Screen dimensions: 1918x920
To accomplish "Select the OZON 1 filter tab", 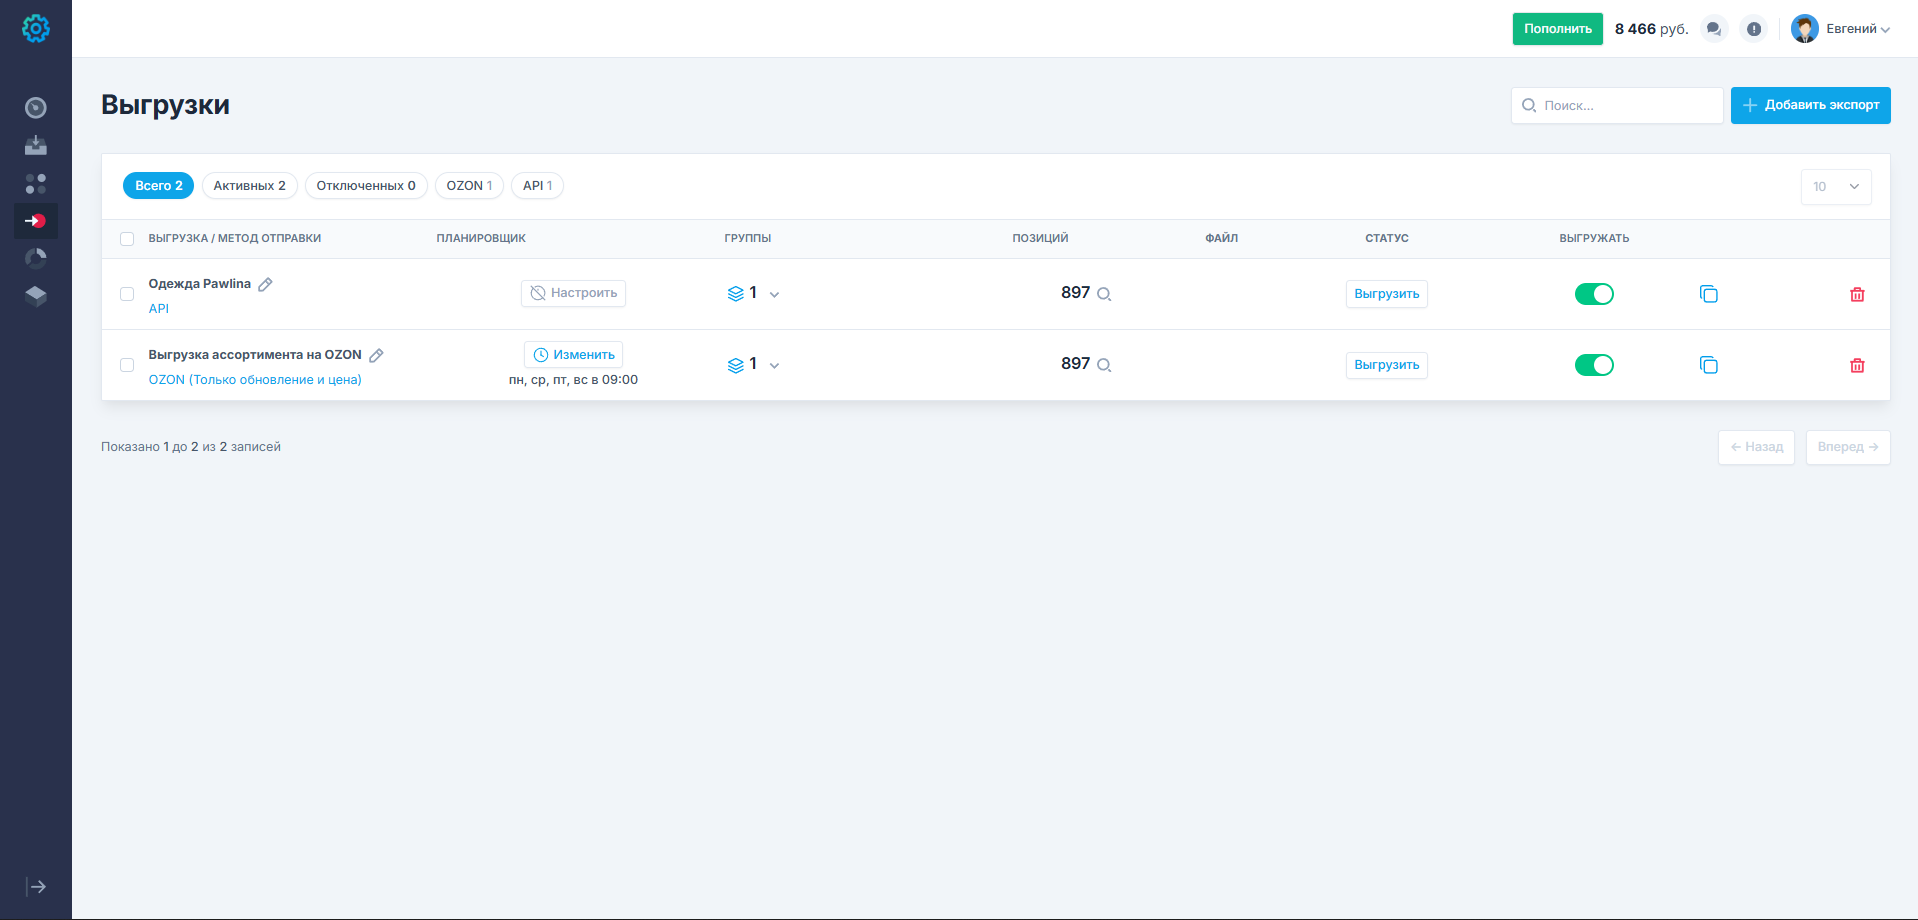I will click(469, 186).
